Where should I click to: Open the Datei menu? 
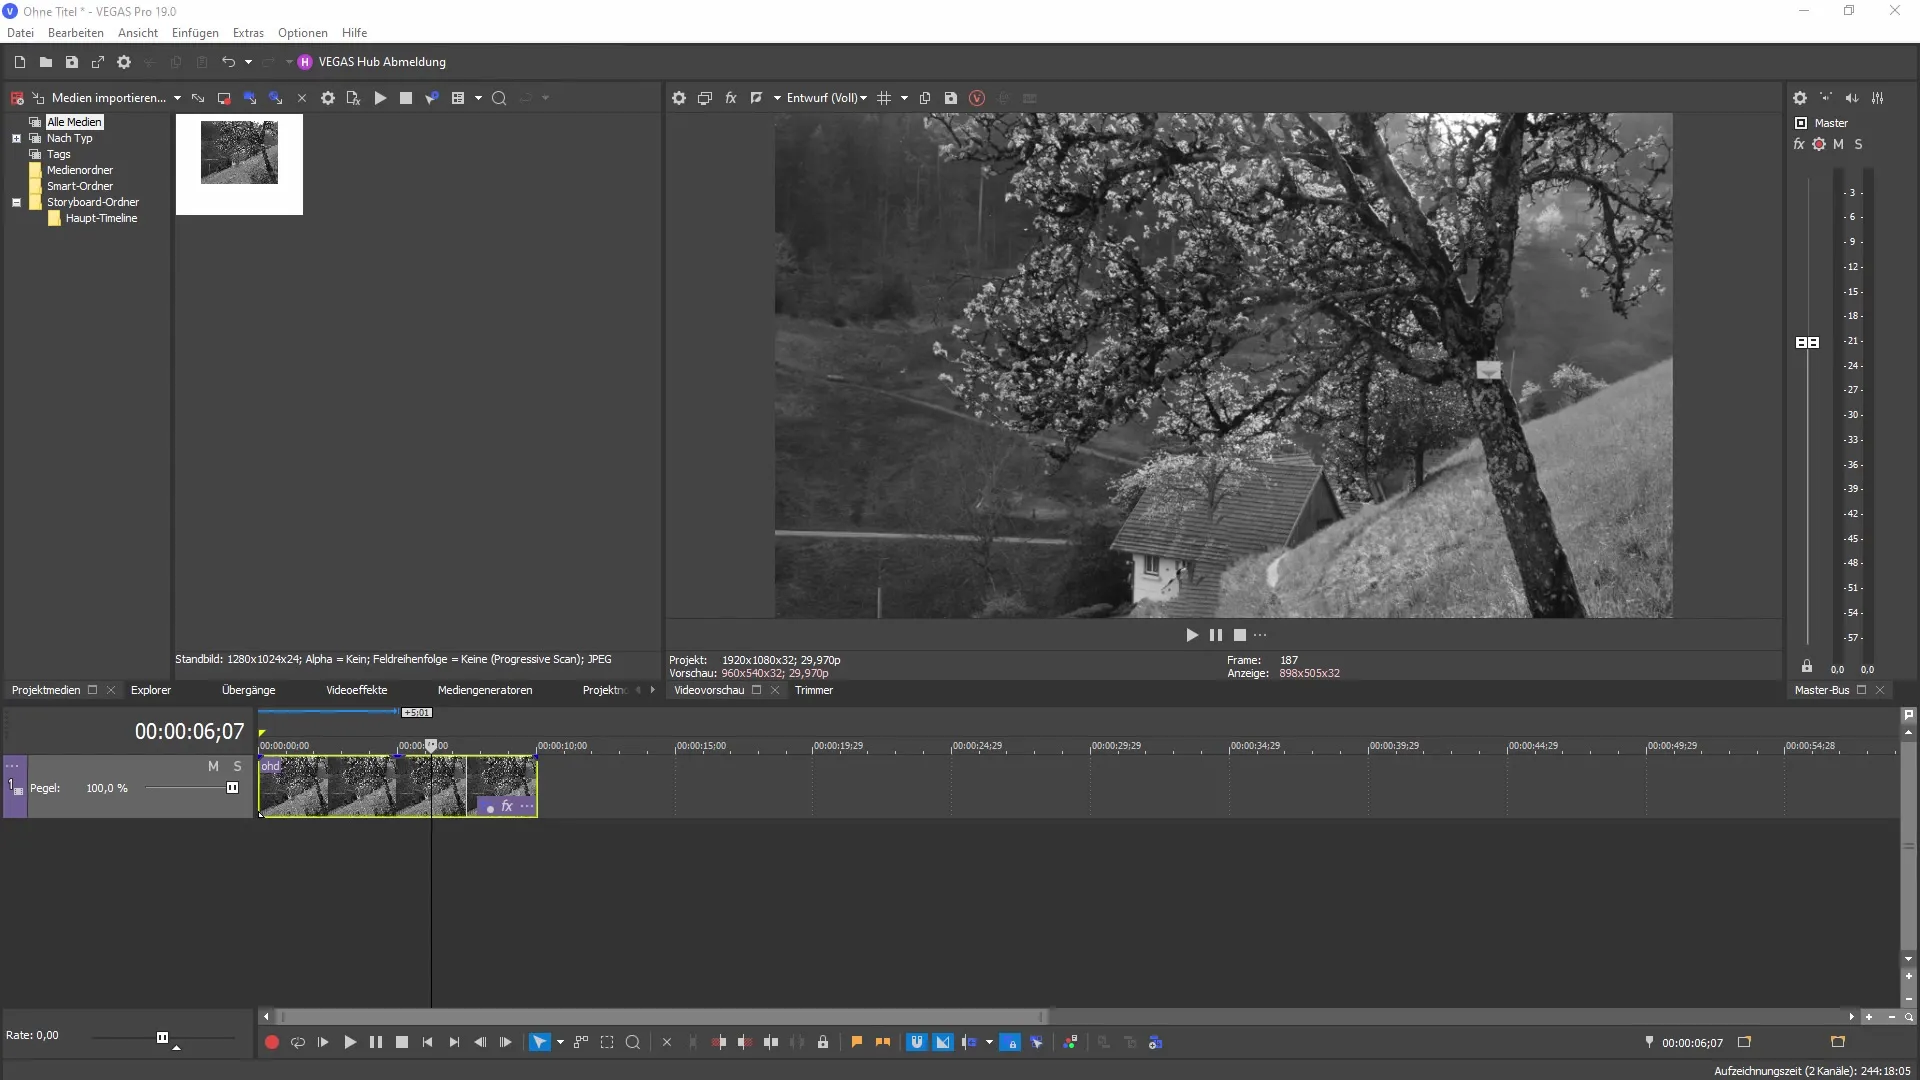click(x=20, y=33)
